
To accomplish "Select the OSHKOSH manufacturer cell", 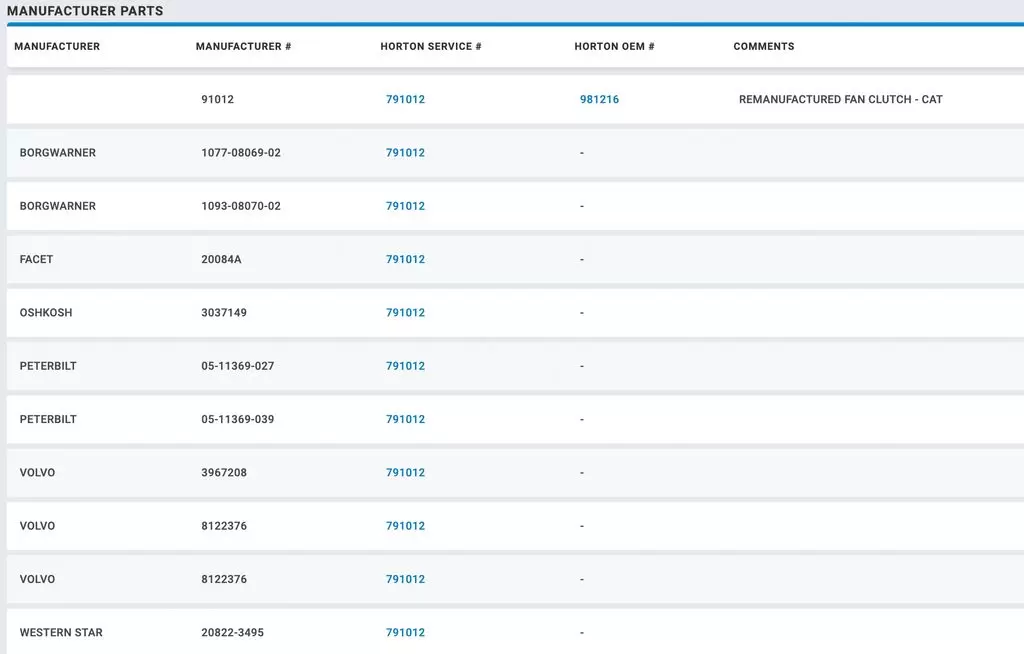I will point(46,313).
